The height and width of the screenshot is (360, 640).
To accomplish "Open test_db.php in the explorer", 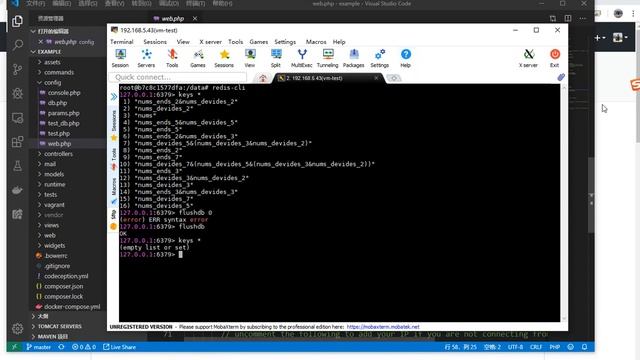I will [x=64, y=123].
